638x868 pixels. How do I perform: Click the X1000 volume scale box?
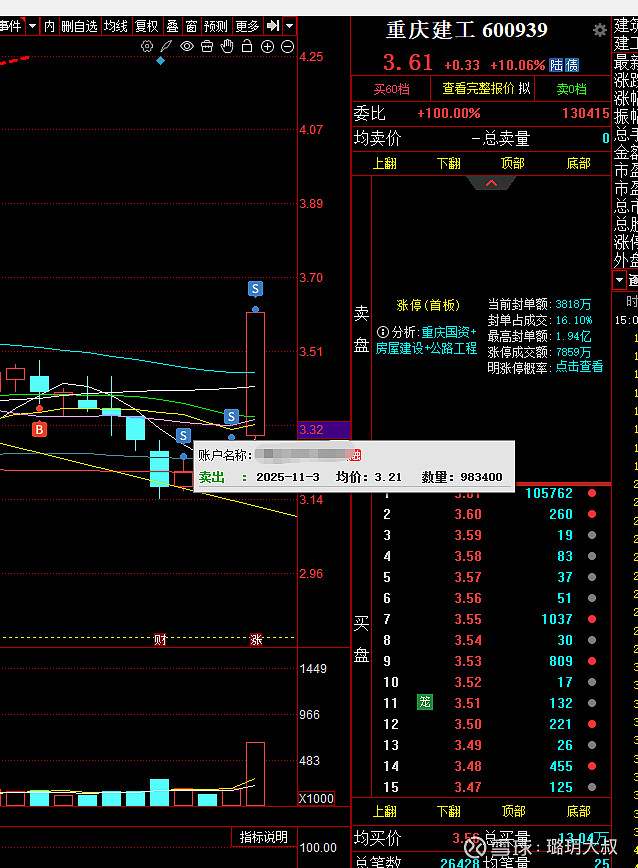coord(316,798)
